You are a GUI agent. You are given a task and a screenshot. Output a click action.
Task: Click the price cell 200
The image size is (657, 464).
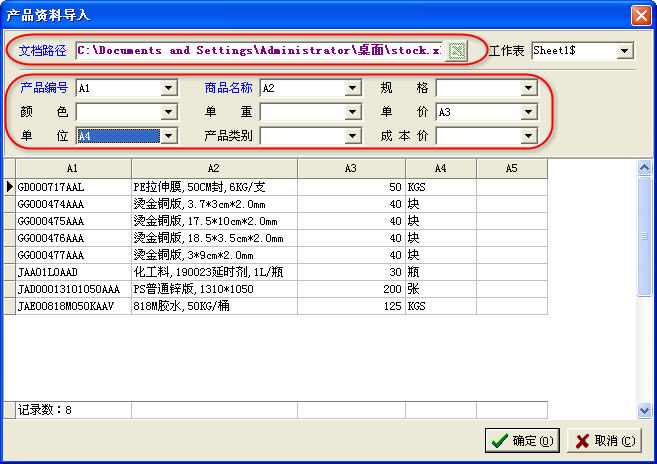352,289
